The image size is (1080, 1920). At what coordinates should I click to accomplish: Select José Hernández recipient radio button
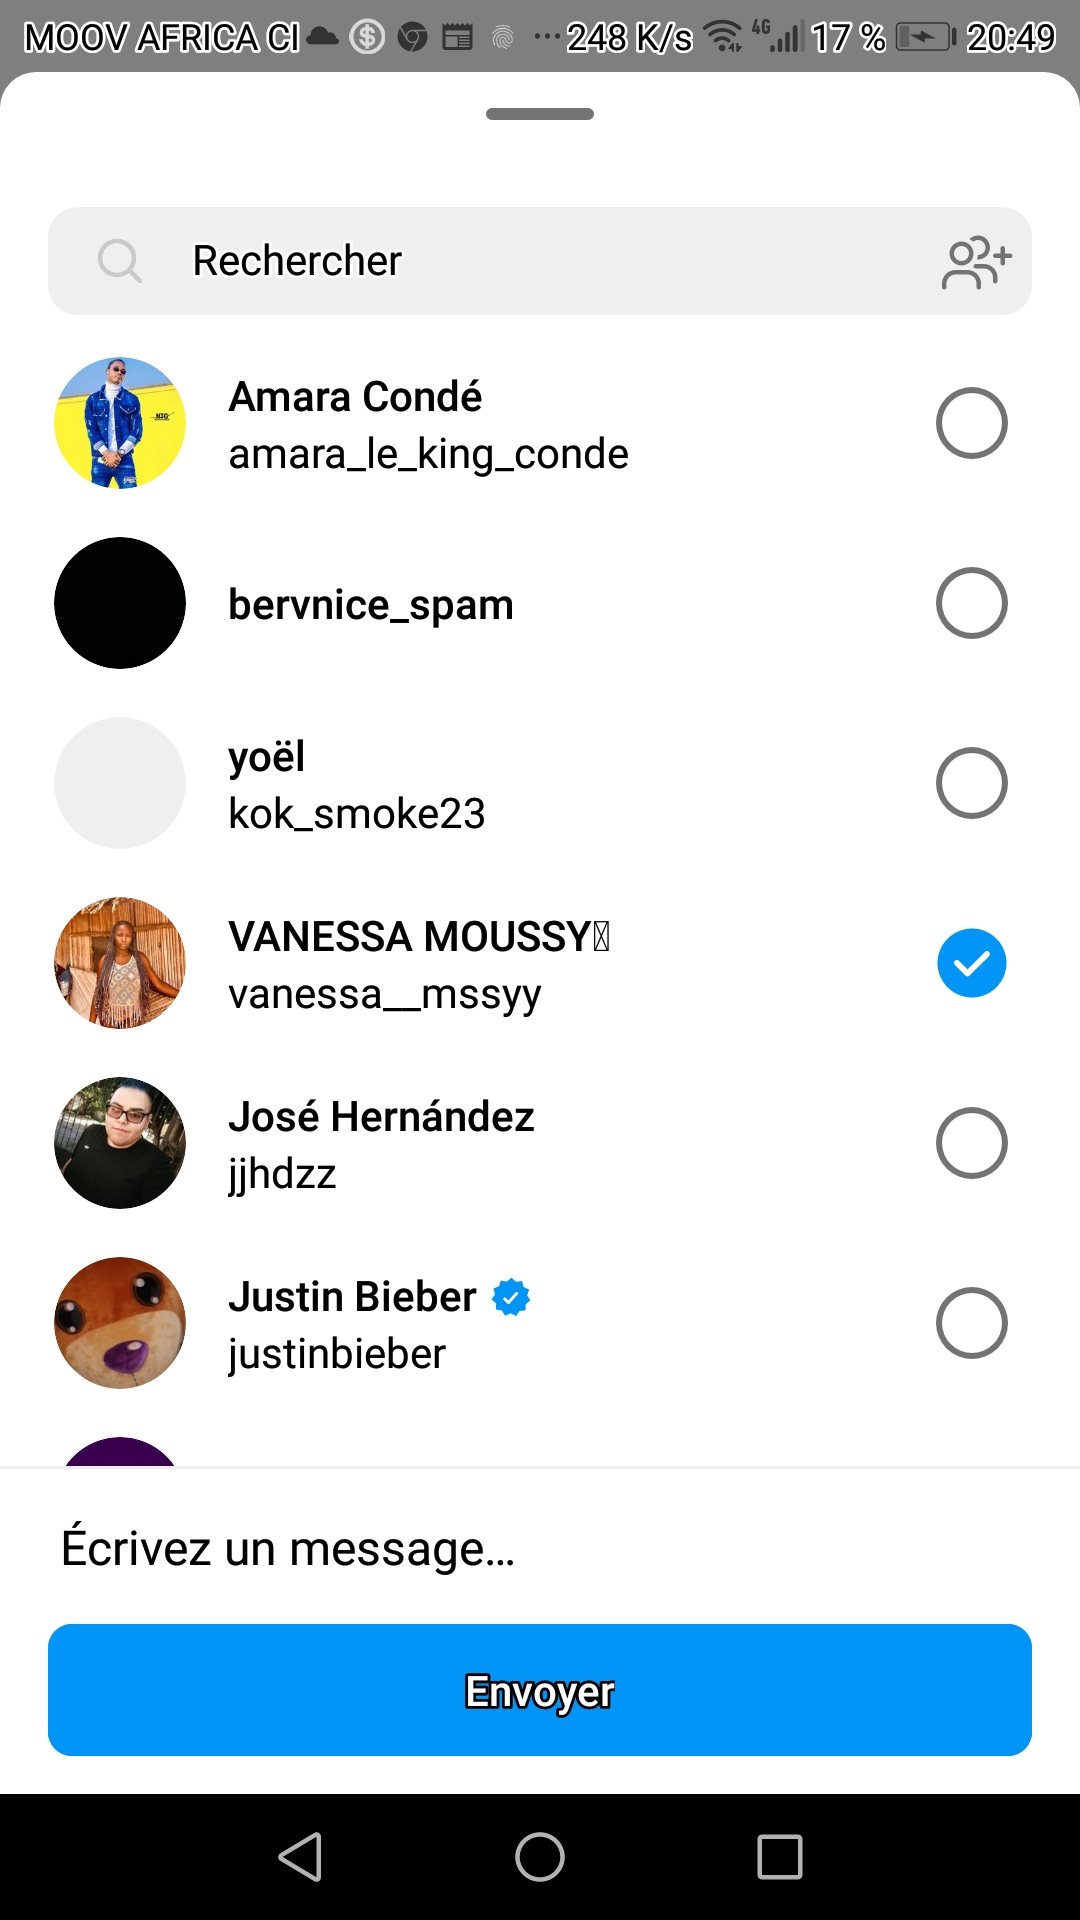point(971,1143)
